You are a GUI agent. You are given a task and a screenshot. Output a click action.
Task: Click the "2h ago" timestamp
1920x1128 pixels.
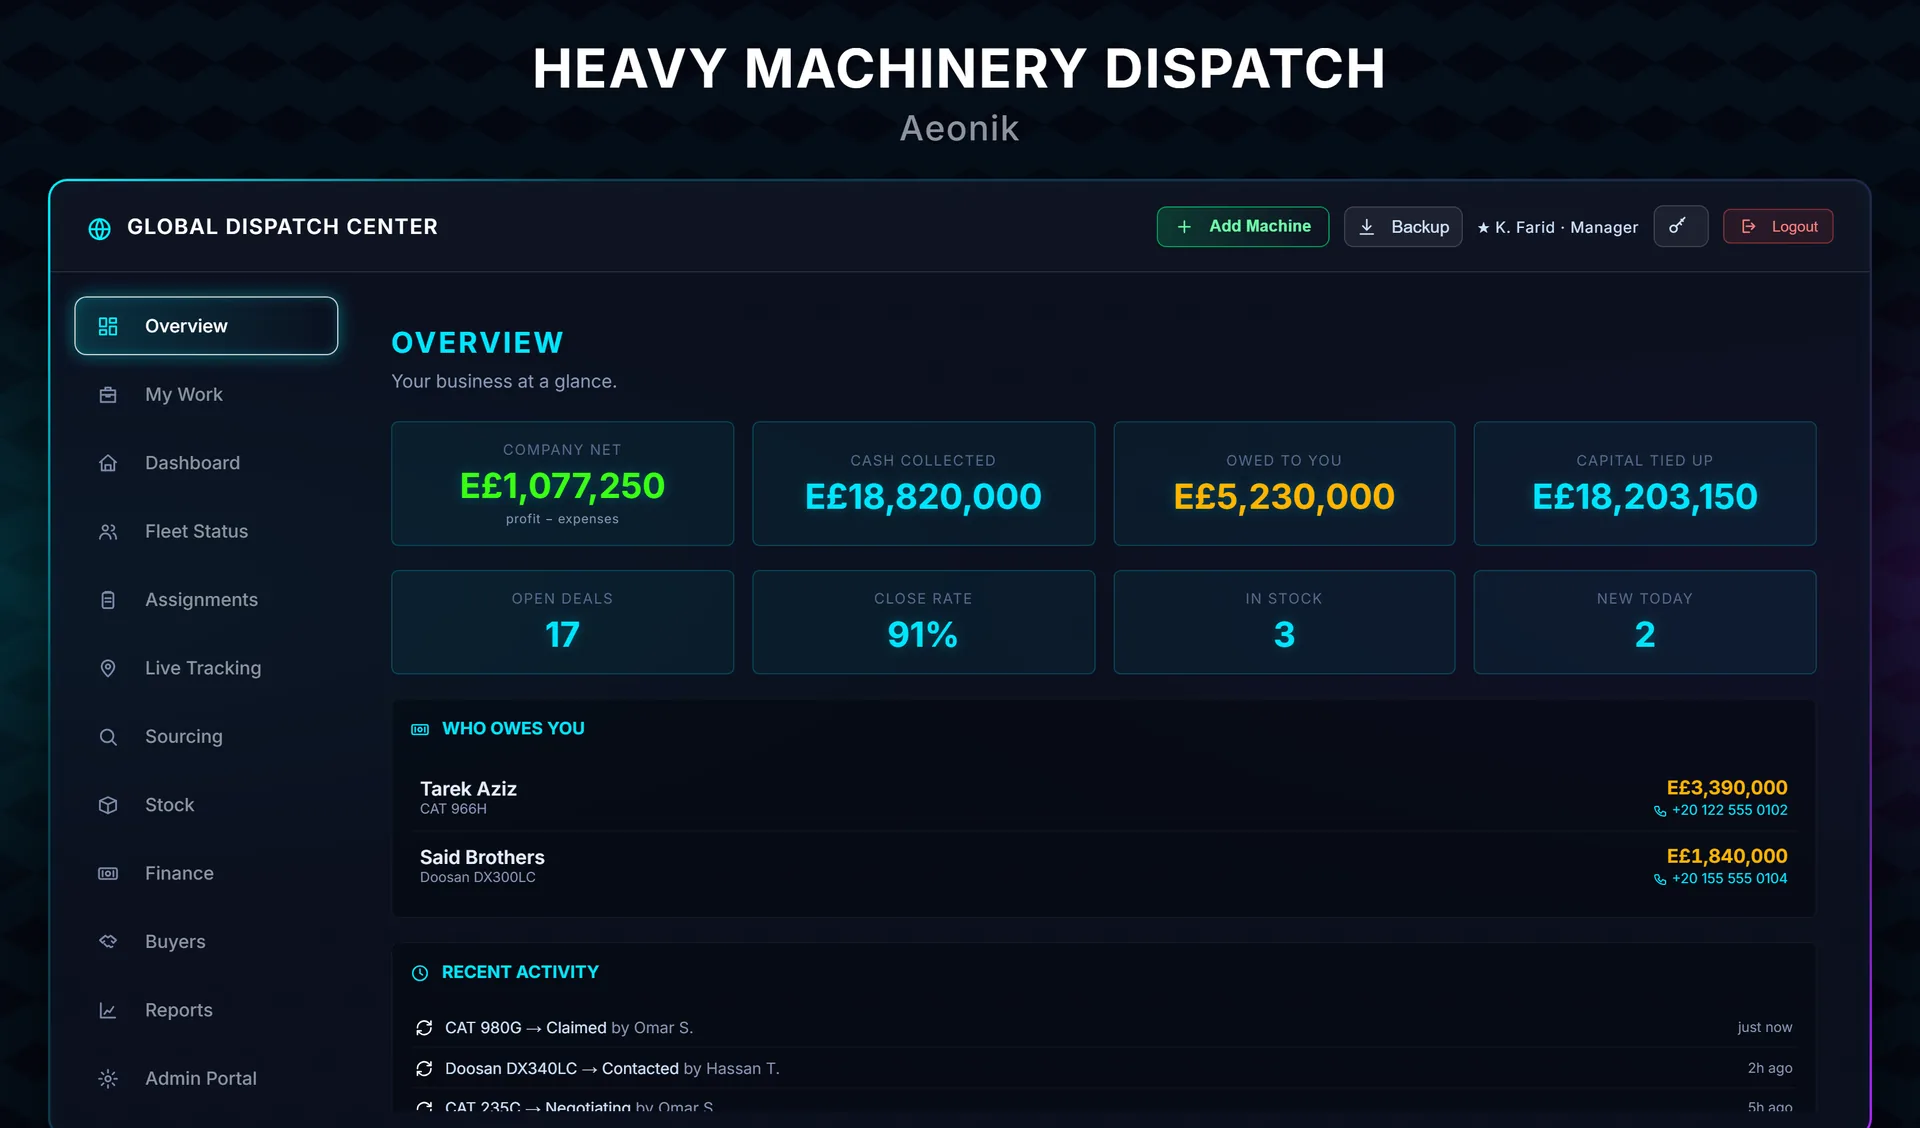[1770, 1068]
